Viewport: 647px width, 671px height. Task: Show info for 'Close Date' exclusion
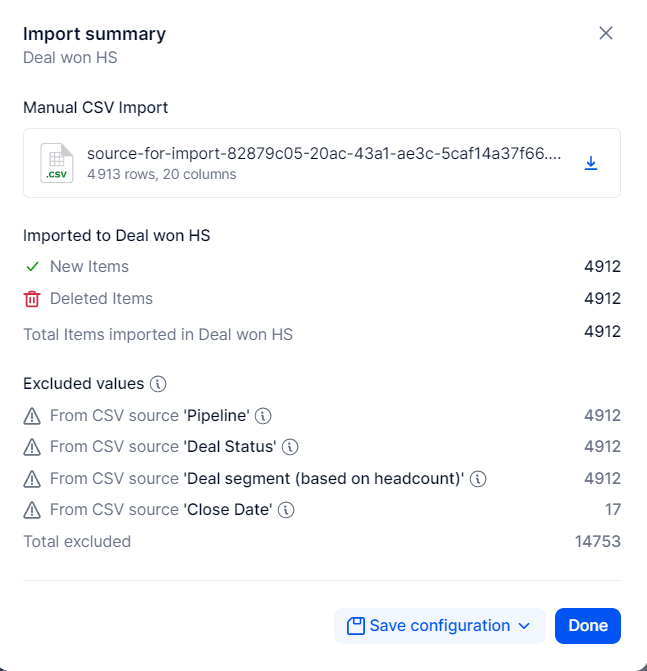[286, 510]
